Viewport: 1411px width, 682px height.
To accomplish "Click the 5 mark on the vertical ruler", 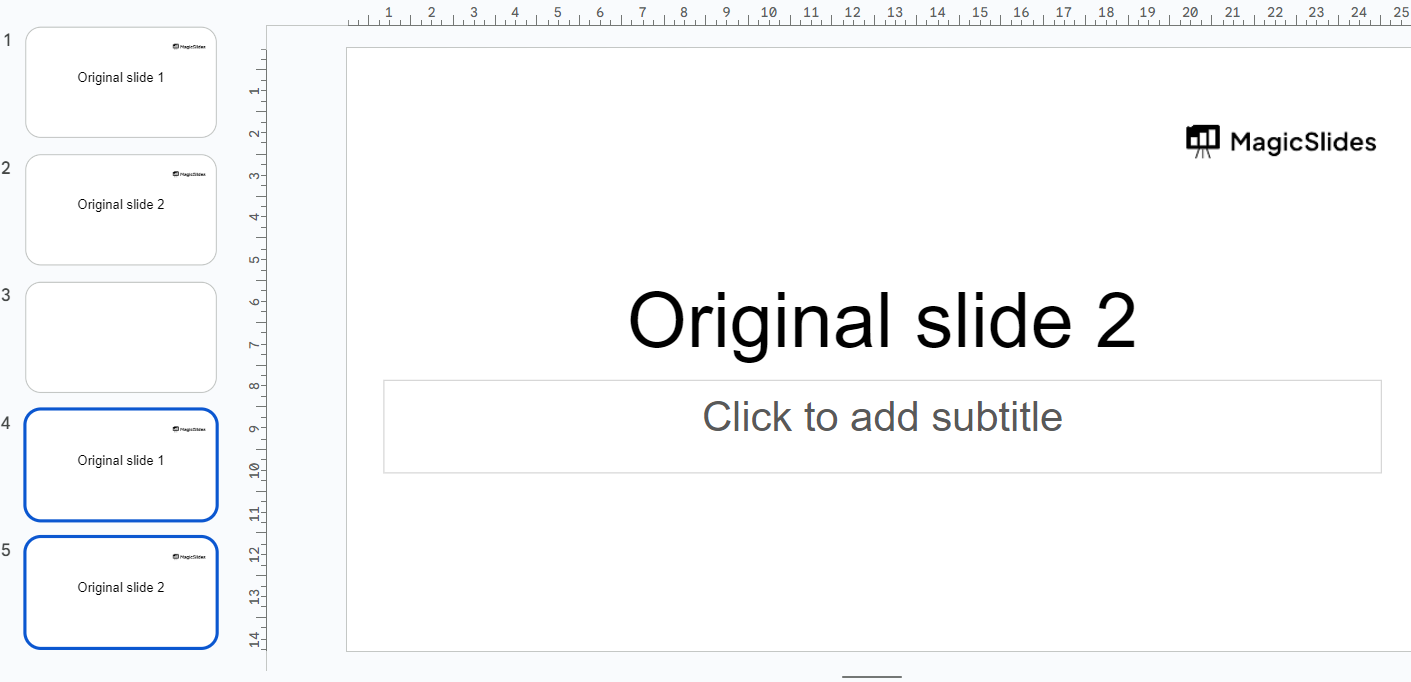I will point(254,260).
